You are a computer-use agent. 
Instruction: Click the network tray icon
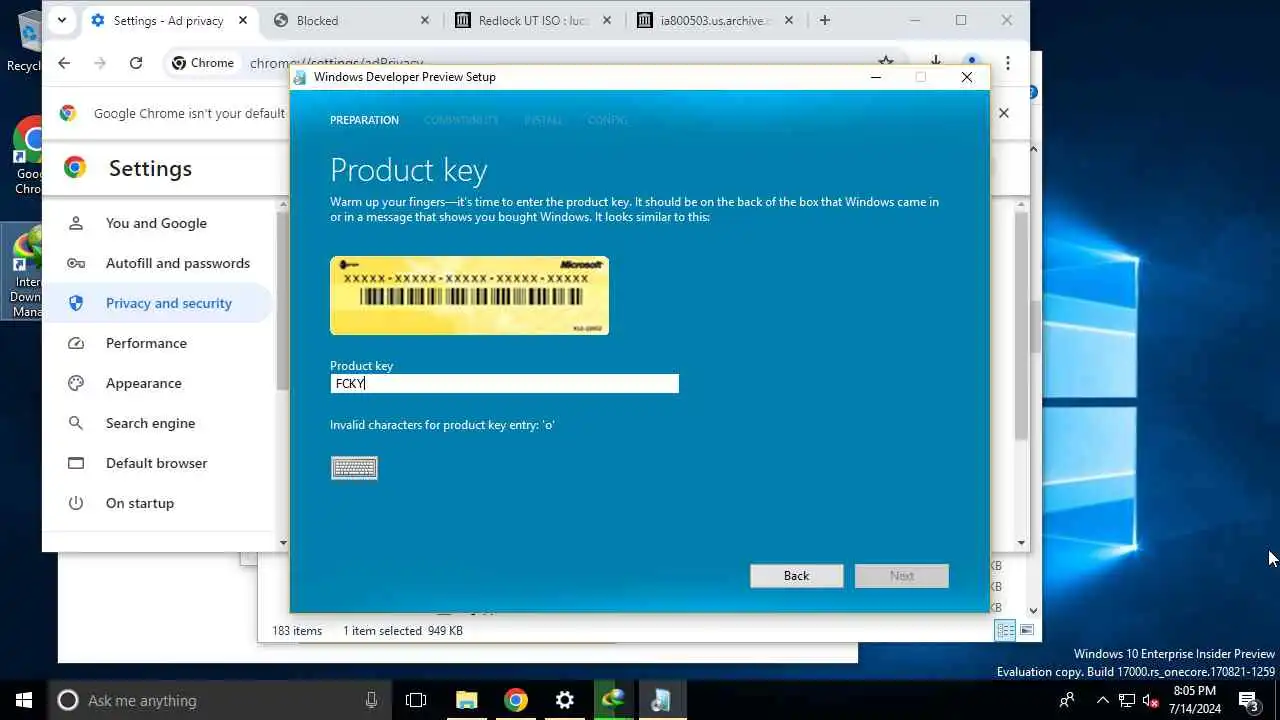1127,701
